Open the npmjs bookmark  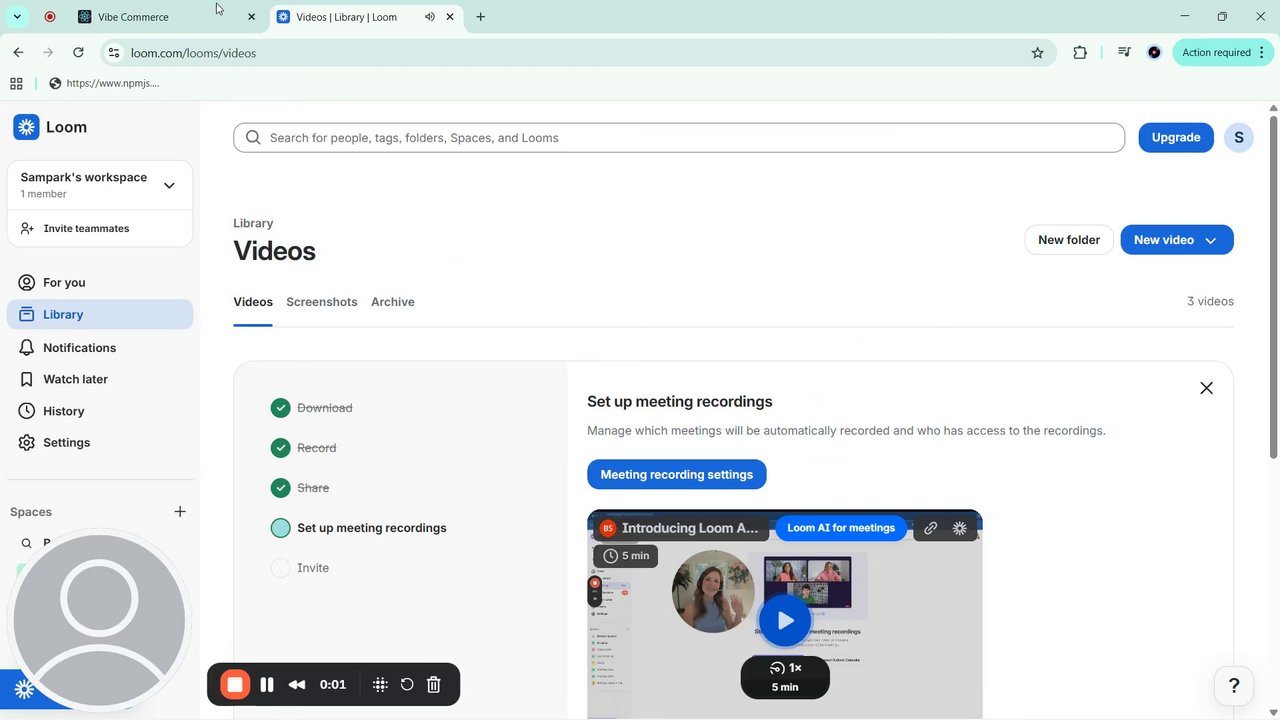point(104,84)
